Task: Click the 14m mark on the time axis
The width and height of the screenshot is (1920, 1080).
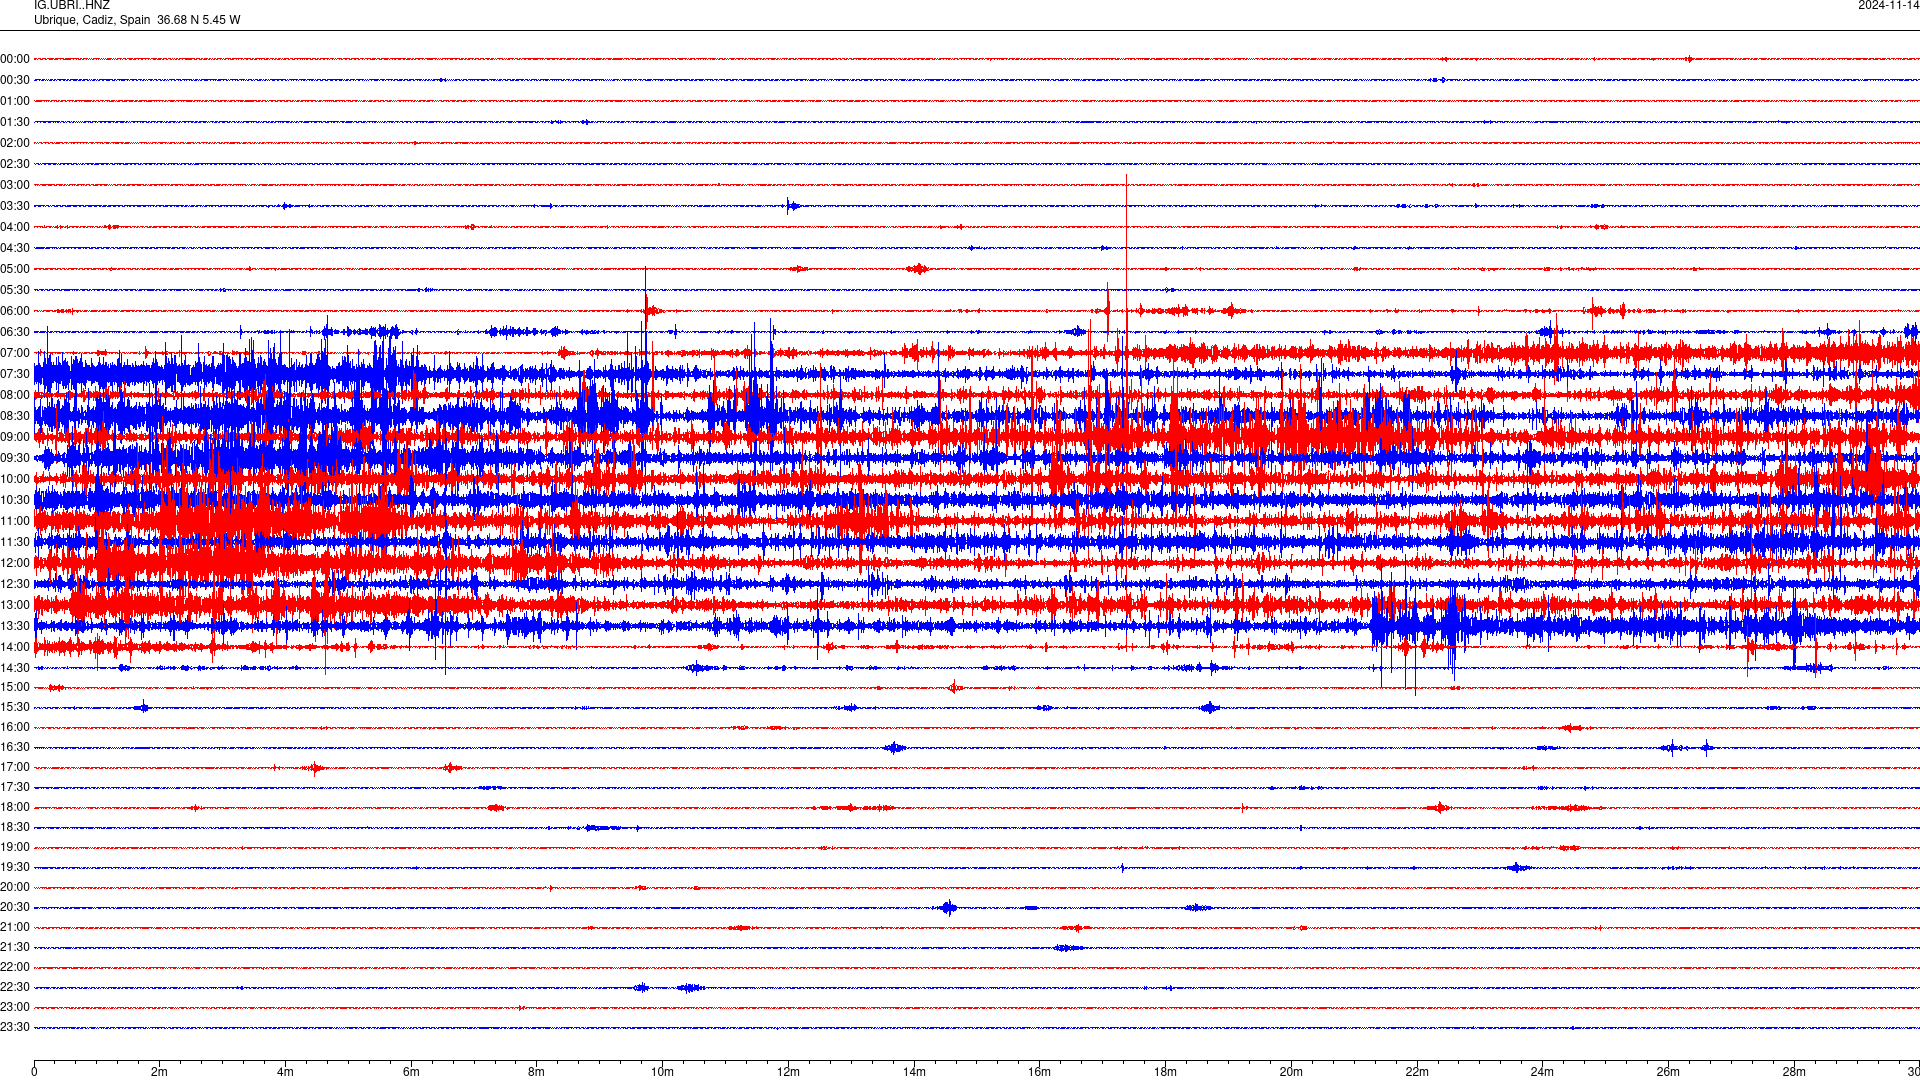Action: 914,1072
